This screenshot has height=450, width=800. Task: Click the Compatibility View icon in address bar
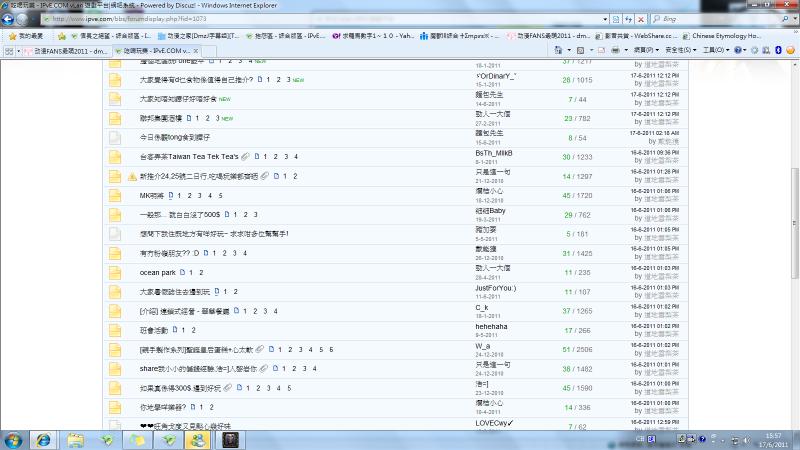click(616, 19)
